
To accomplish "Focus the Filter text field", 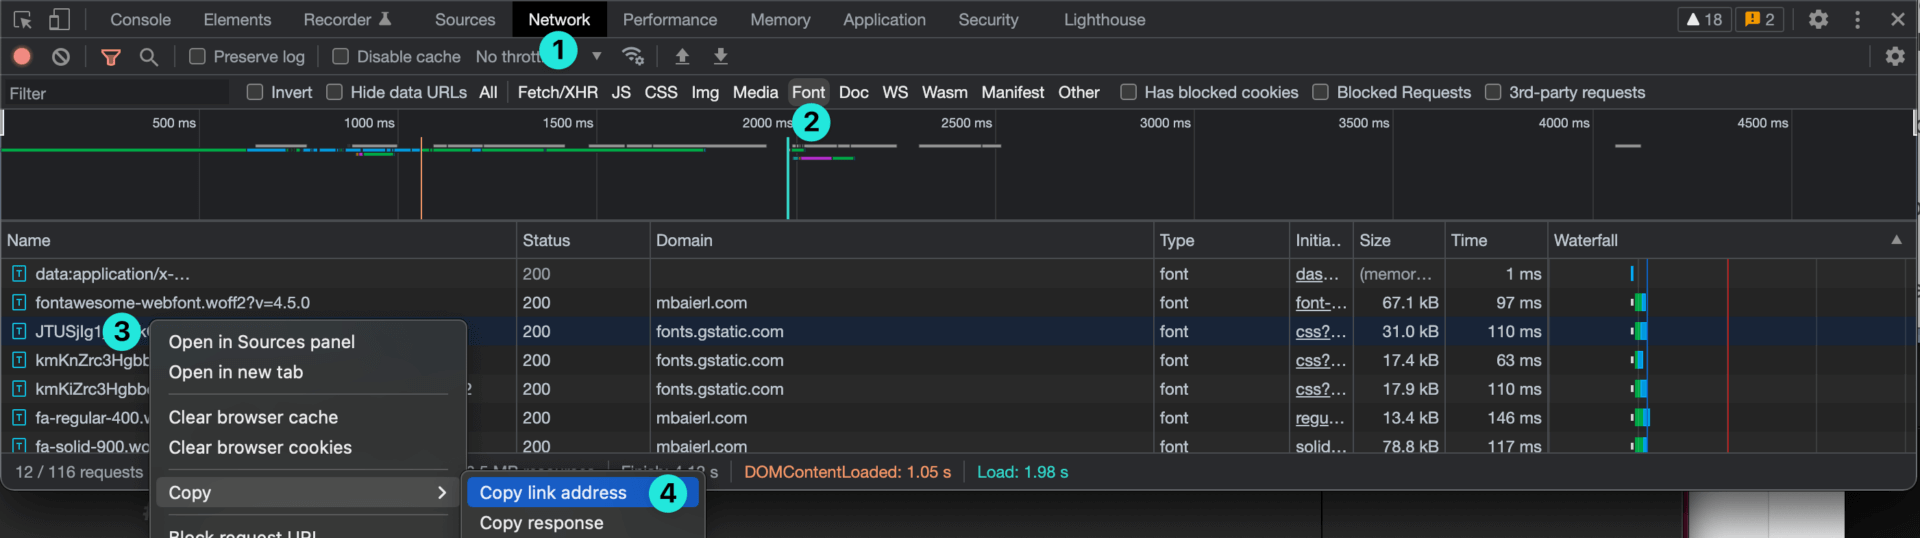I will pyautogui.click(x=115, y=93).
